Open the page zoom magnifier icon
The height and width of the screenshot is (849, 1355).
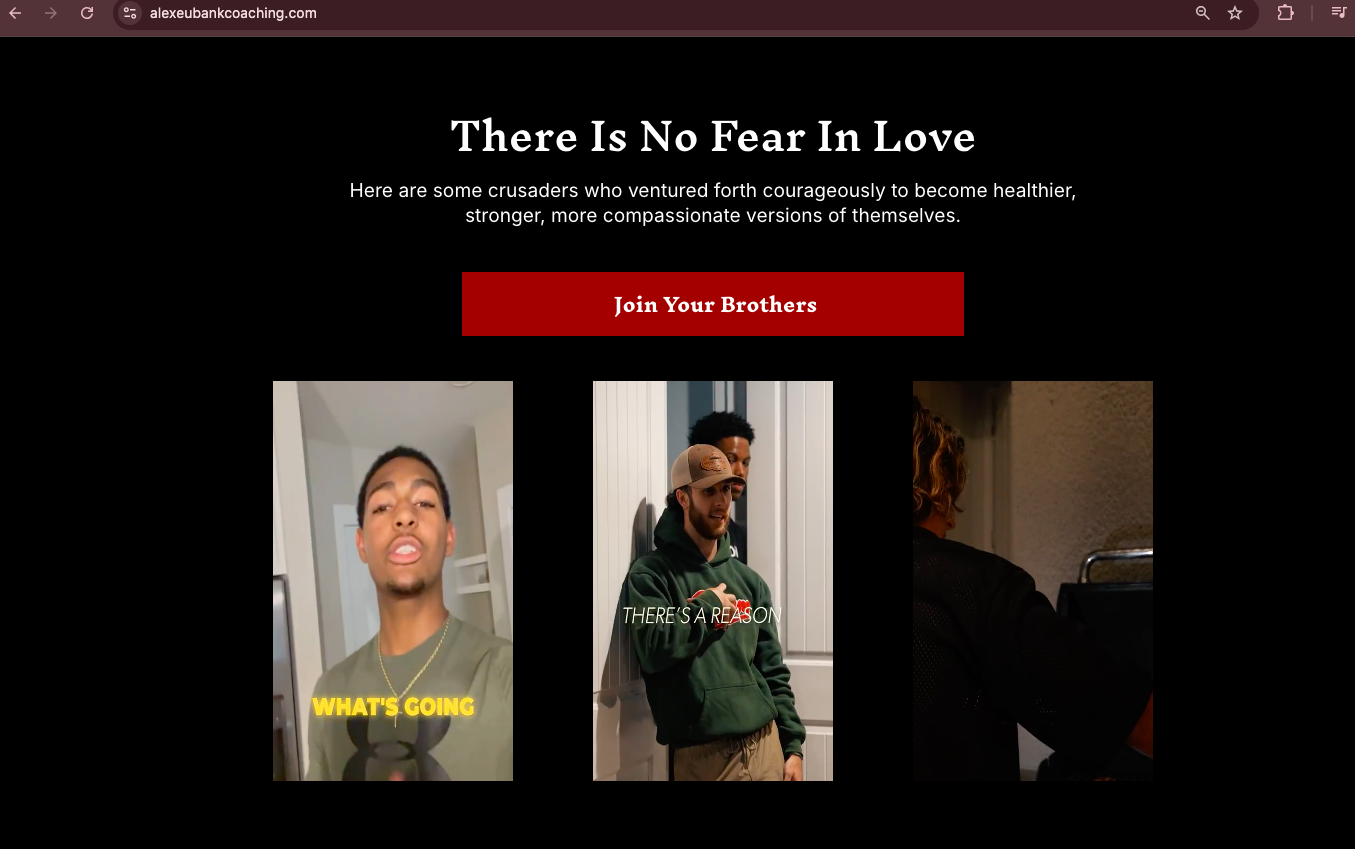1202,13
